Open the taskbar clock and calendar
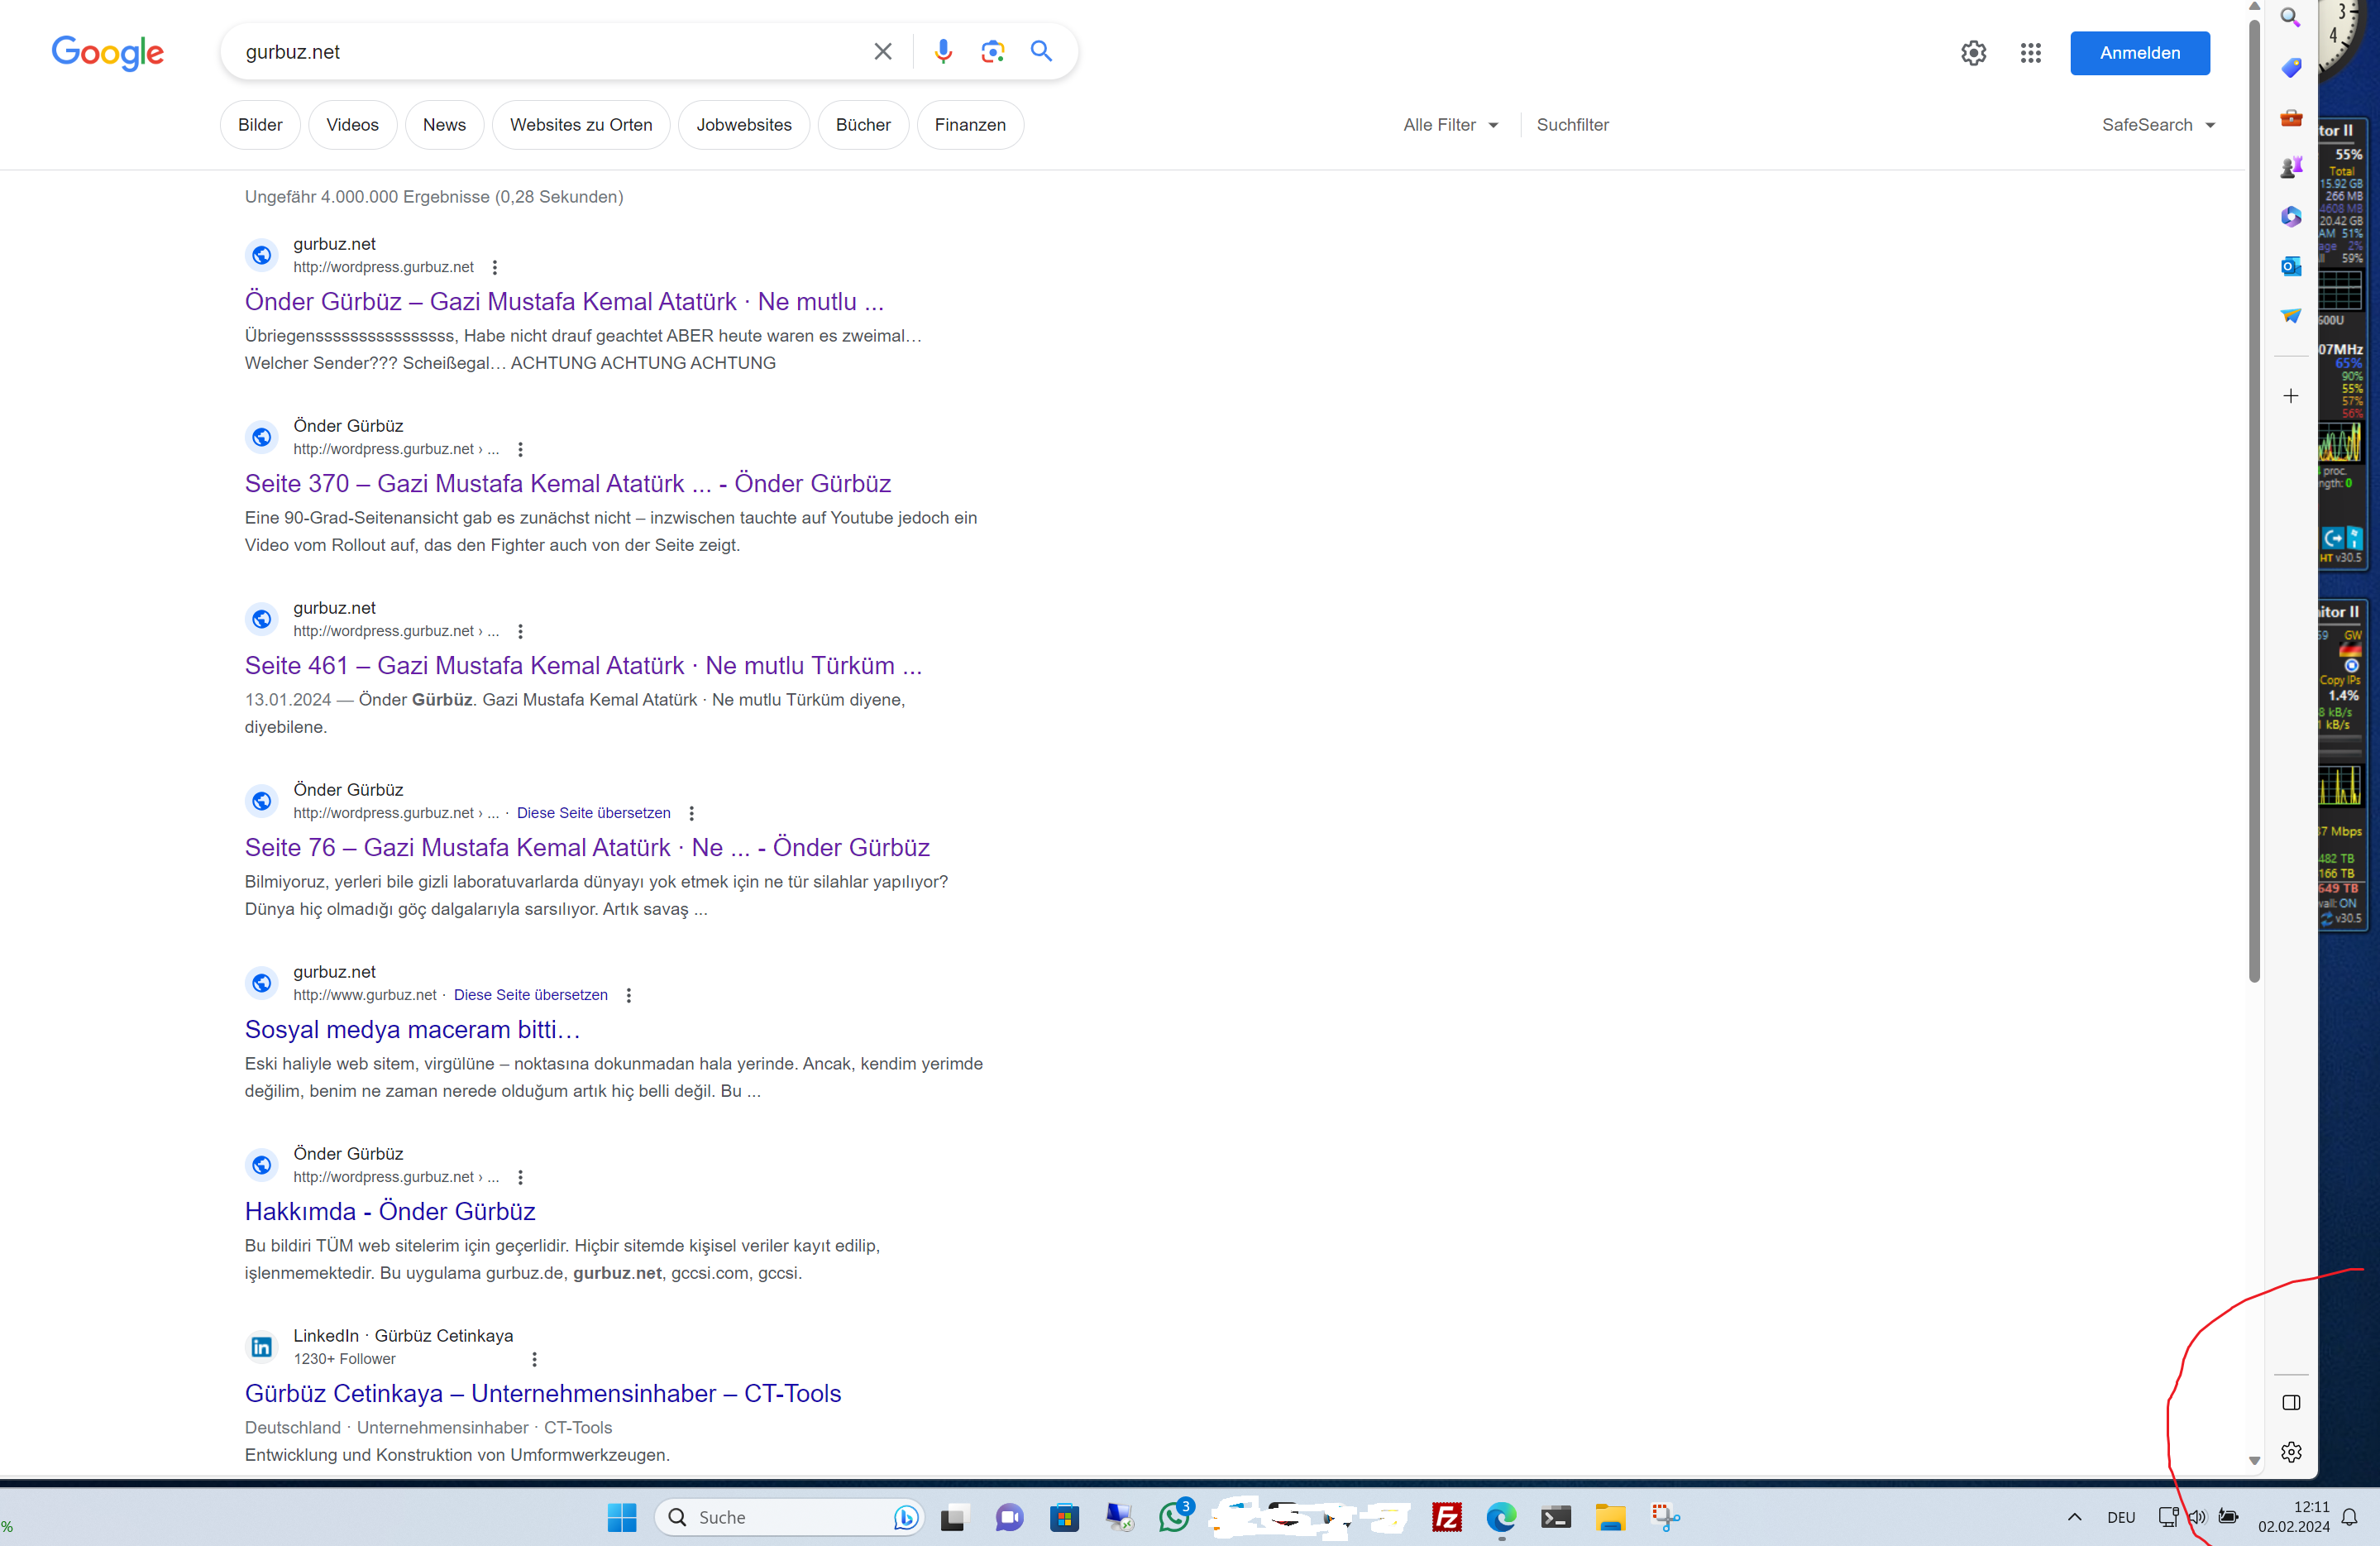This screenshot has height=1546, width=2380. coord(2293,1518)
